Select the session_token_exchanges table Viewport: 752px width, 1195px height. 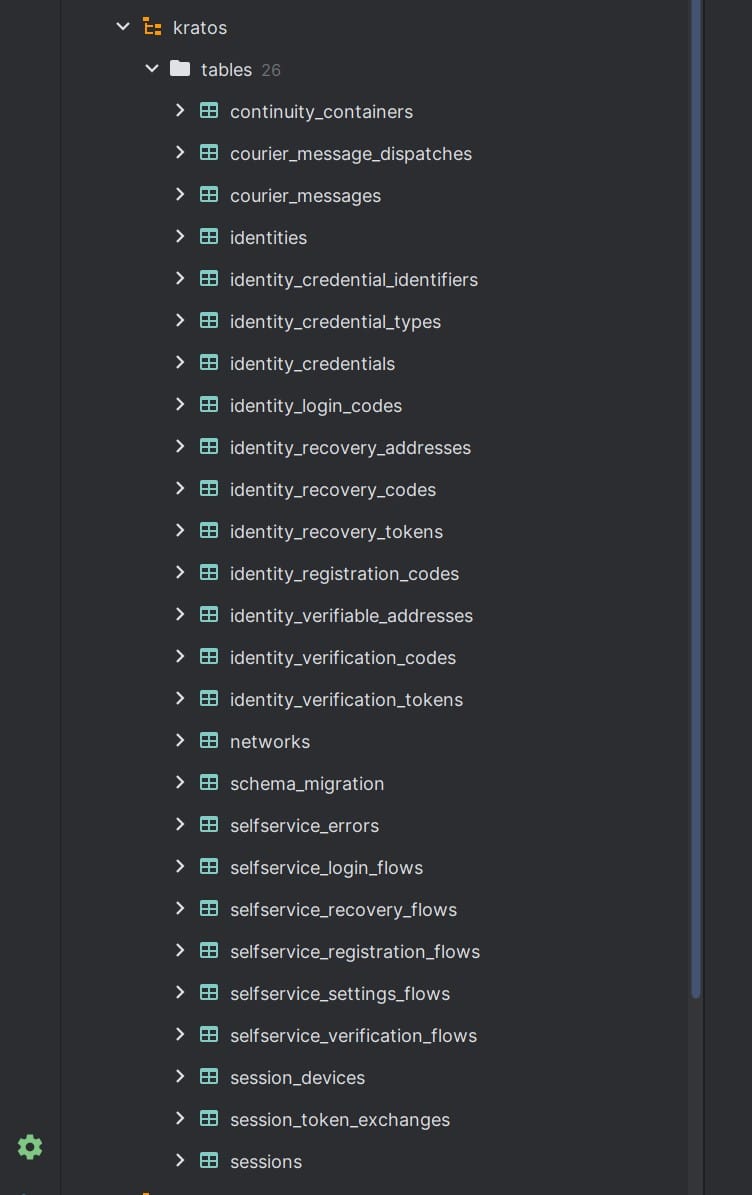pos(339,1119)
